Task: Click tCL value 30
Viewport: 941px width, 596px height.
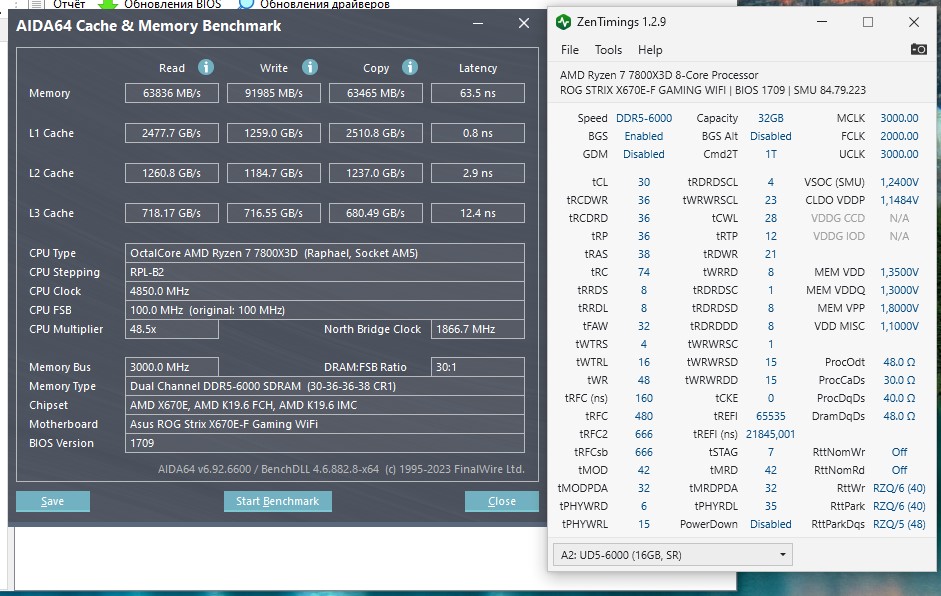Action: click(644, 182)
